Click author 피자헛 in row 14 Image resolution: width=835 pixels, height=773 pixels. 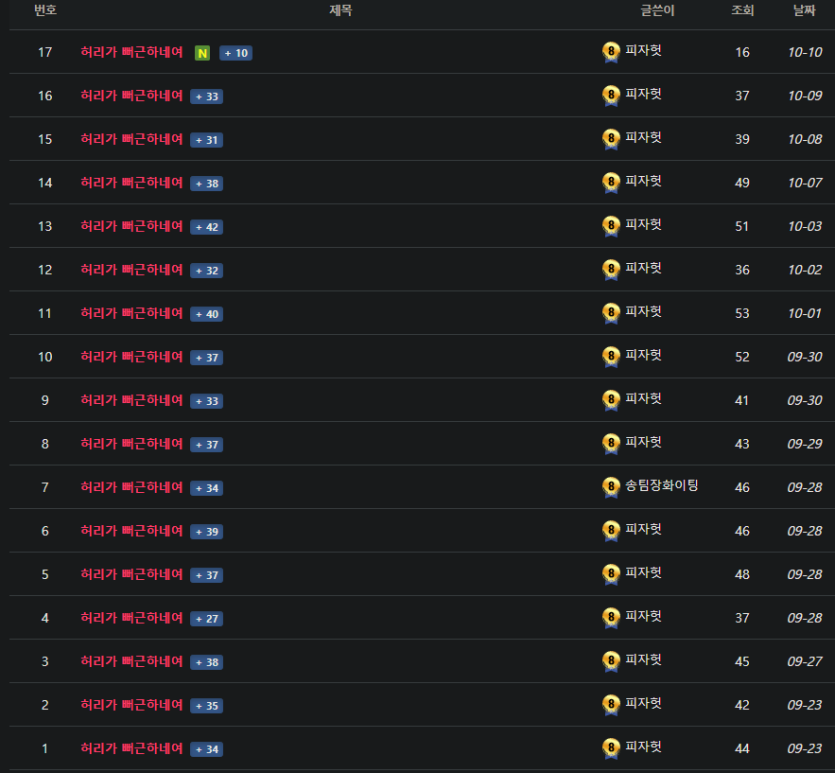tap(643, 181)
